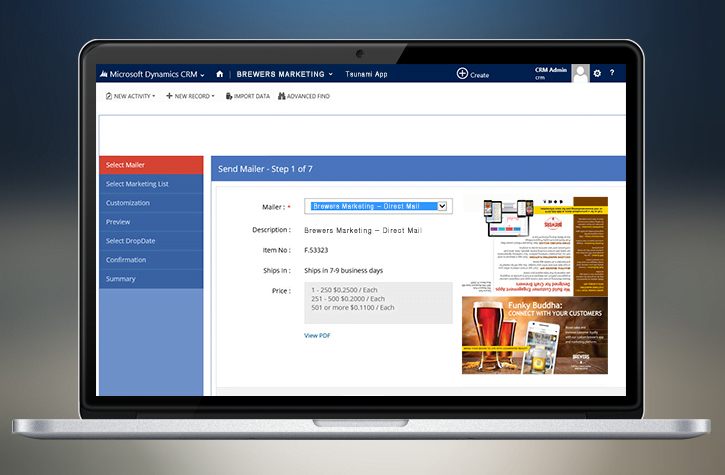Click the Import Data icon
Image resolution: width=725 pixels, height=475 pixels.
228,96
